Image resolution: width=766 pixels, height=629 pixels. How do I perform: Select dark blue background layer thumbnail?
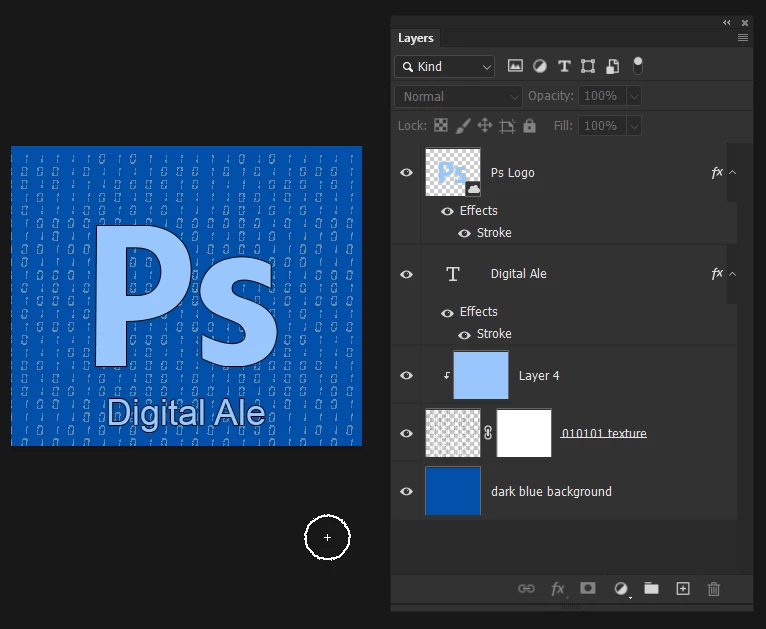tap(453, 491)
